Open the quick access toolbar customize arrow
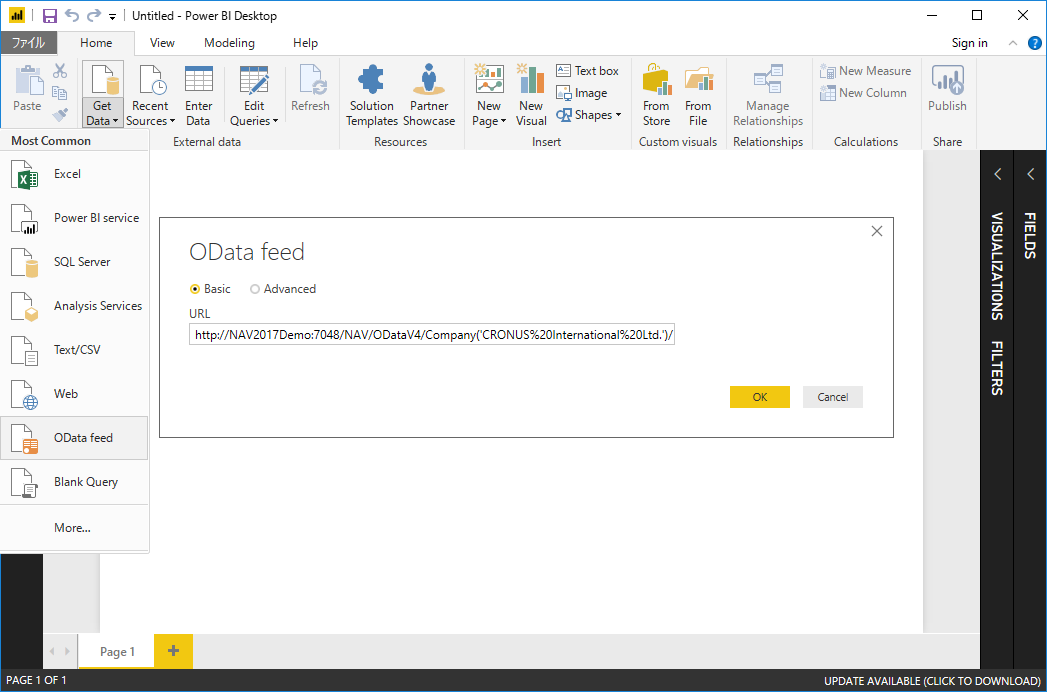 [x=112, y=16]
